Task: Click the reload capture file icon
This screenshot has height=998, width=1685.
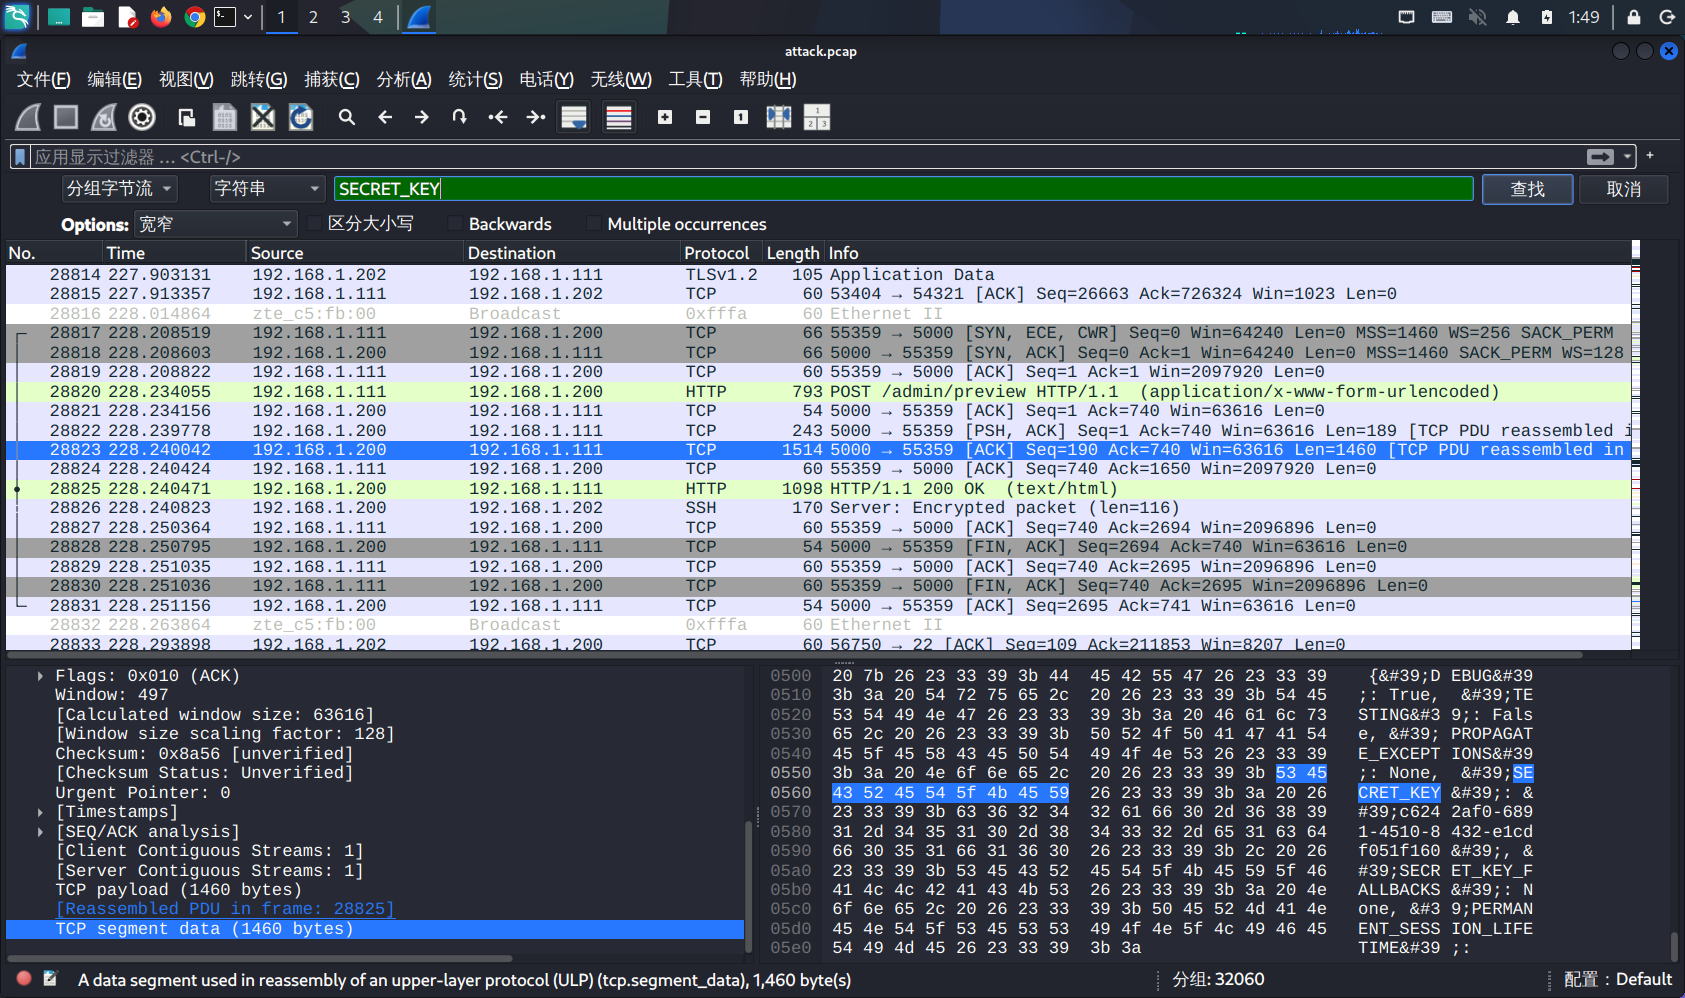Action: 301,118
